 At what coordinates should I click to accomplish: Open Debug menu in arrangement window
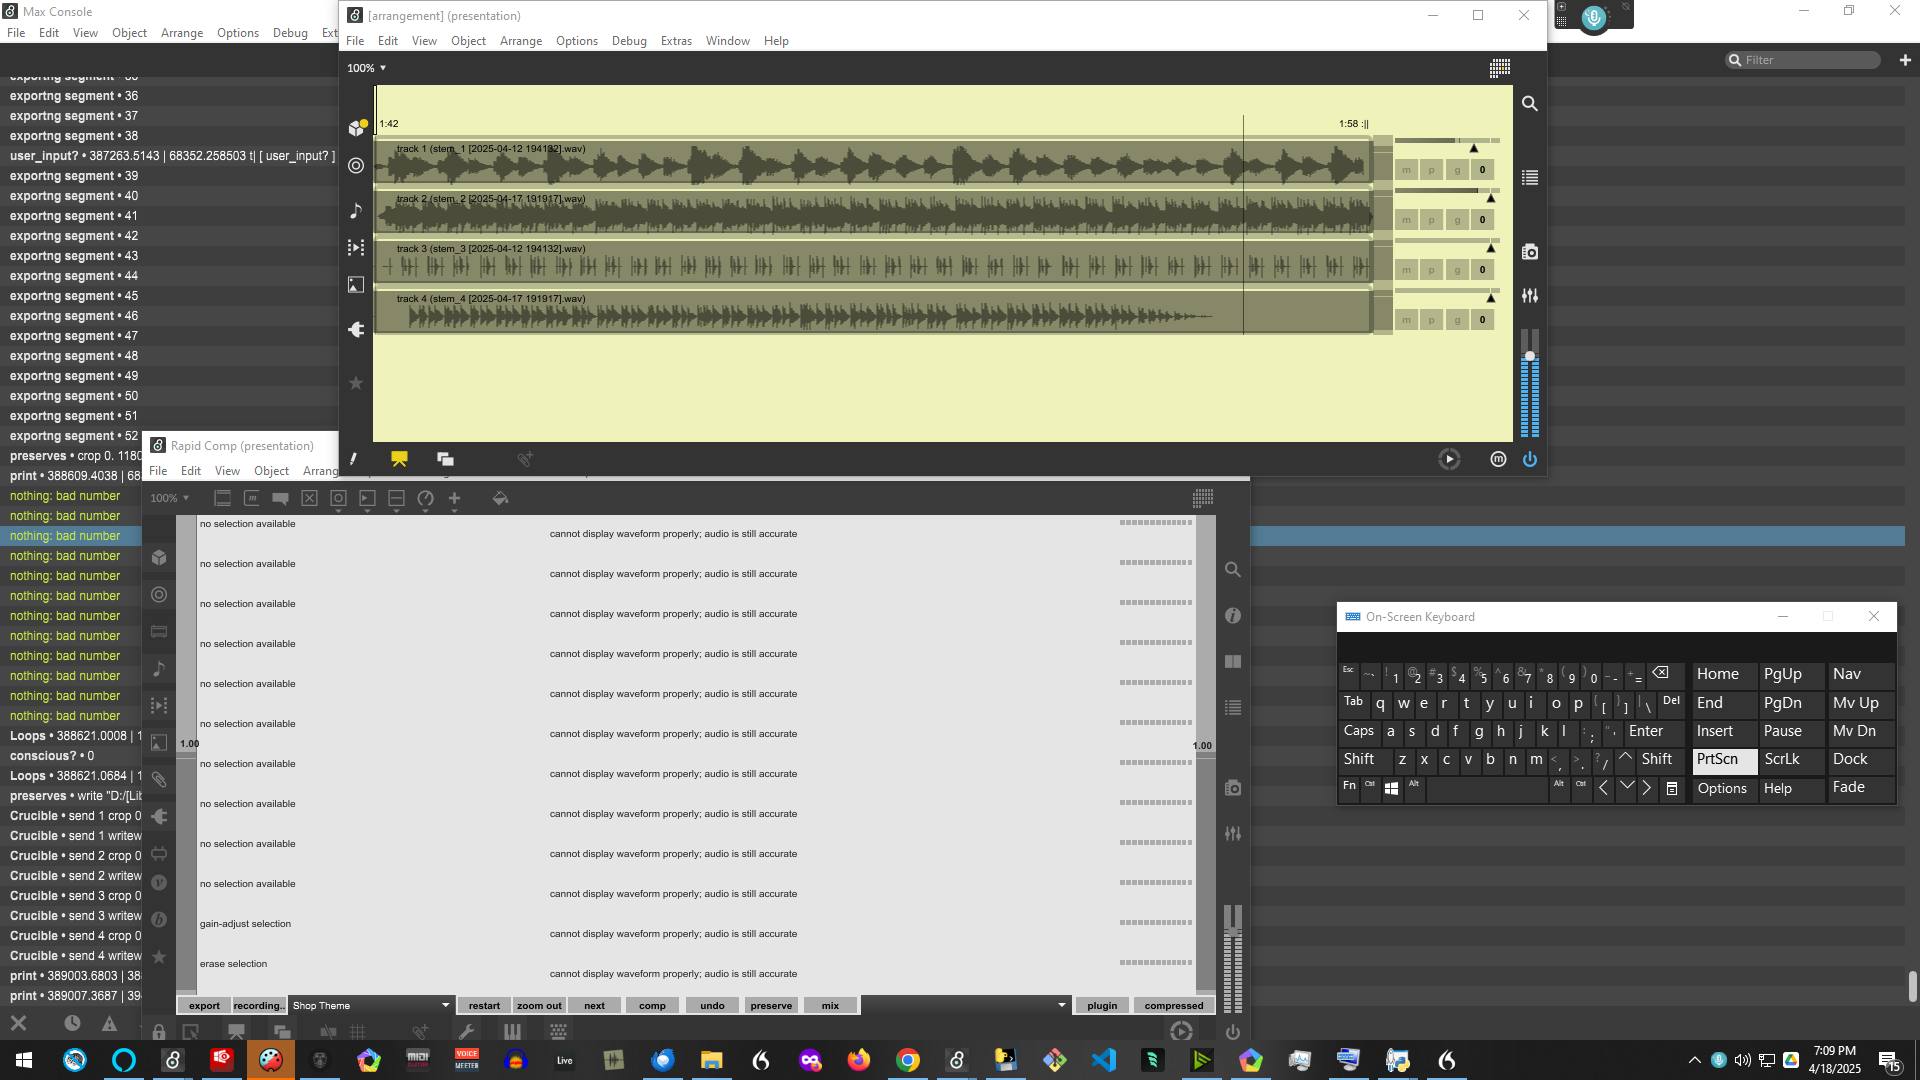629,41
